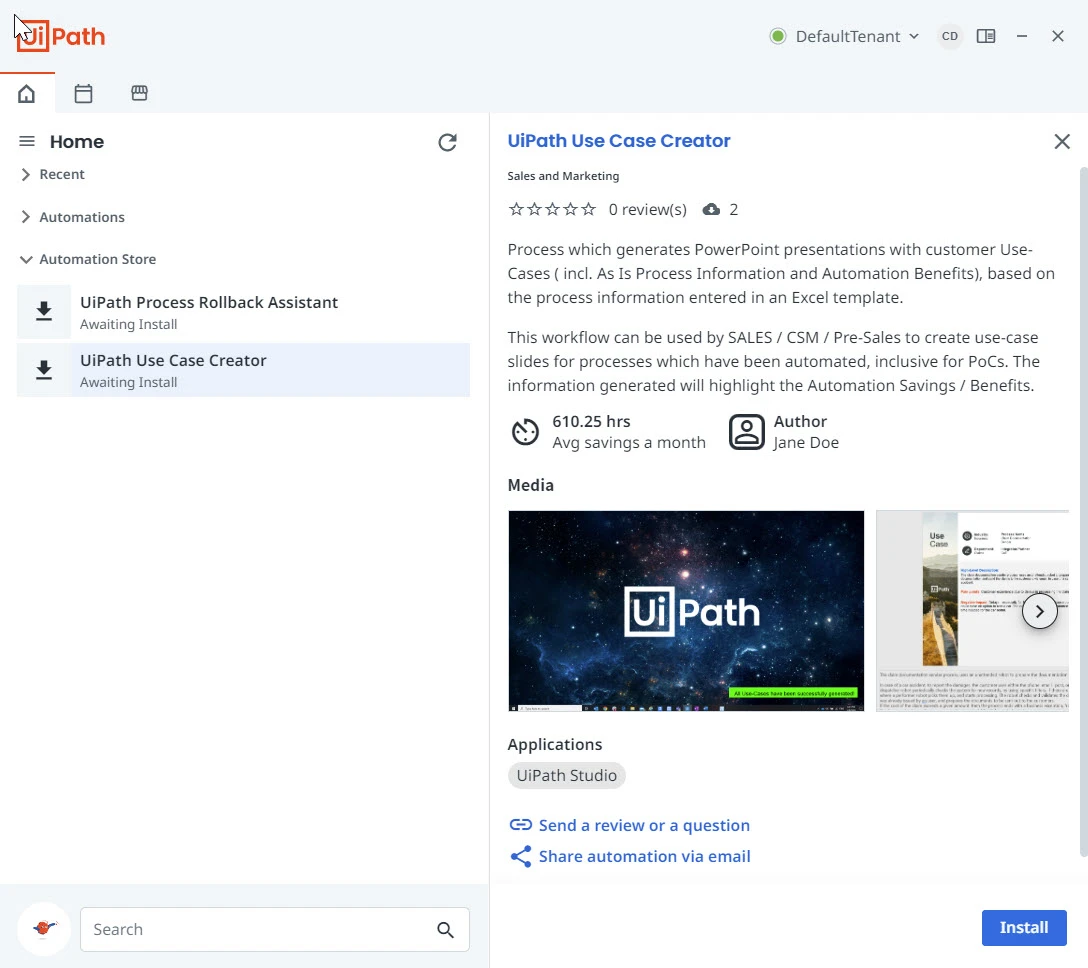Viewport: 1088px width, 968px height.
Task: Click the robot mascot avatar icon
Action: (44, 928)
